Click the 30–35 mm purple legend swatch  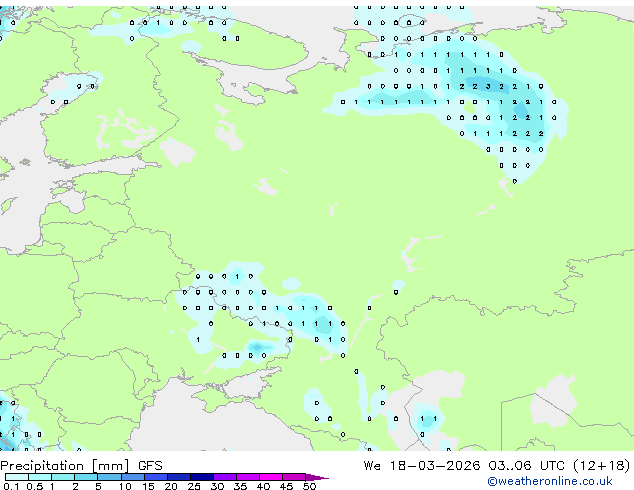(x=225, y=477)
